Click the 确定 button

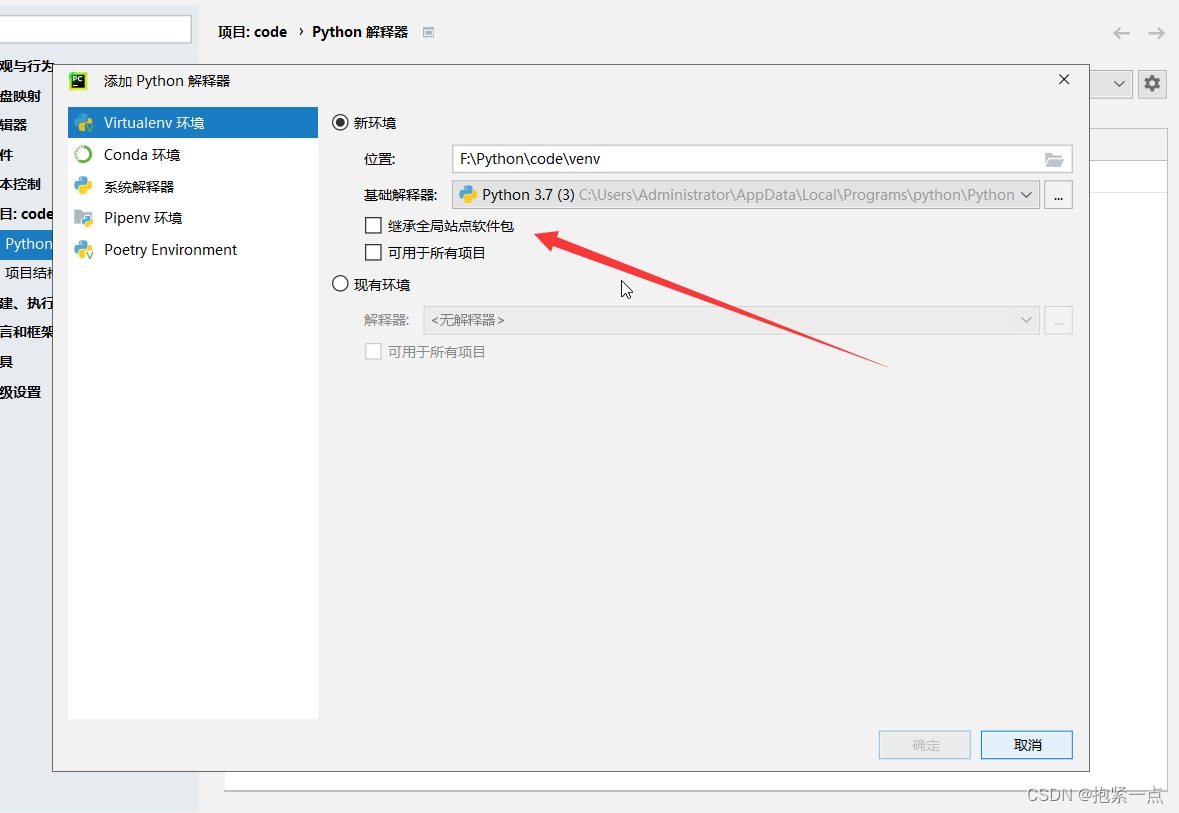[925, 745]
